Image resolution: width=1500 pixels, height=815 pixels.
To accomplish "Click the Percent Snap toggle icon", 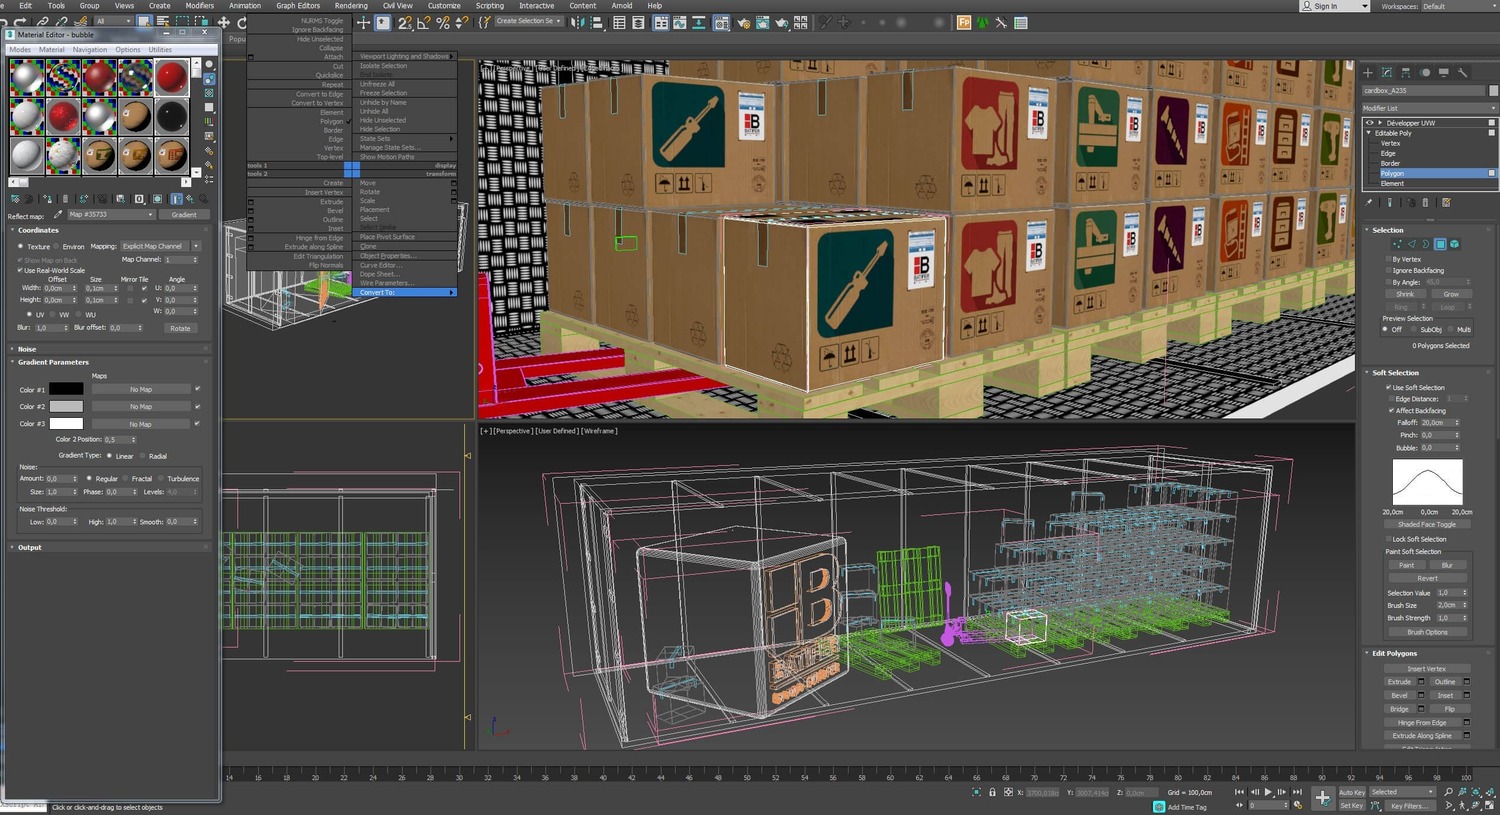I will 443,22.
